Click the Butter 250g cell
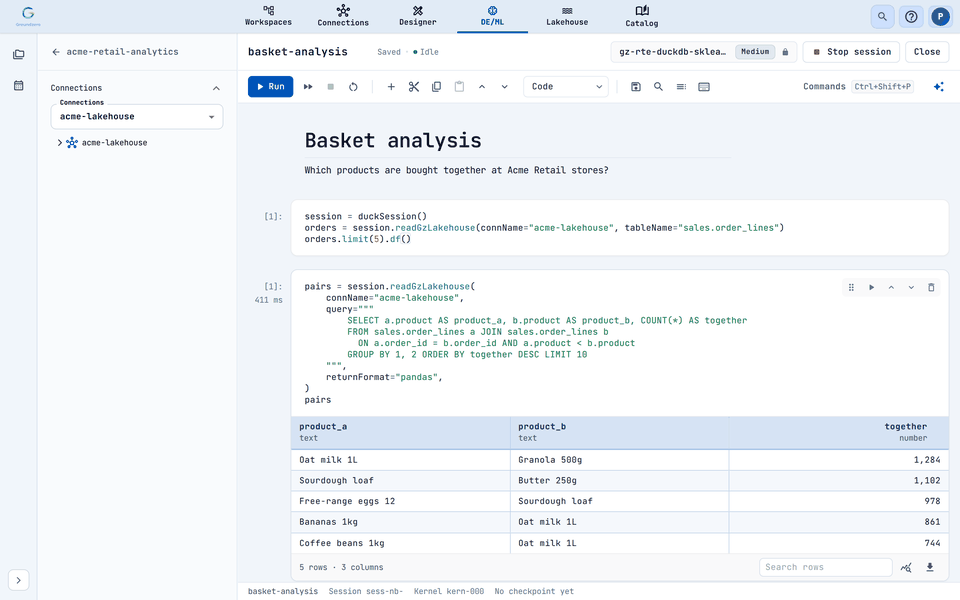 click(x=620, y=481)
